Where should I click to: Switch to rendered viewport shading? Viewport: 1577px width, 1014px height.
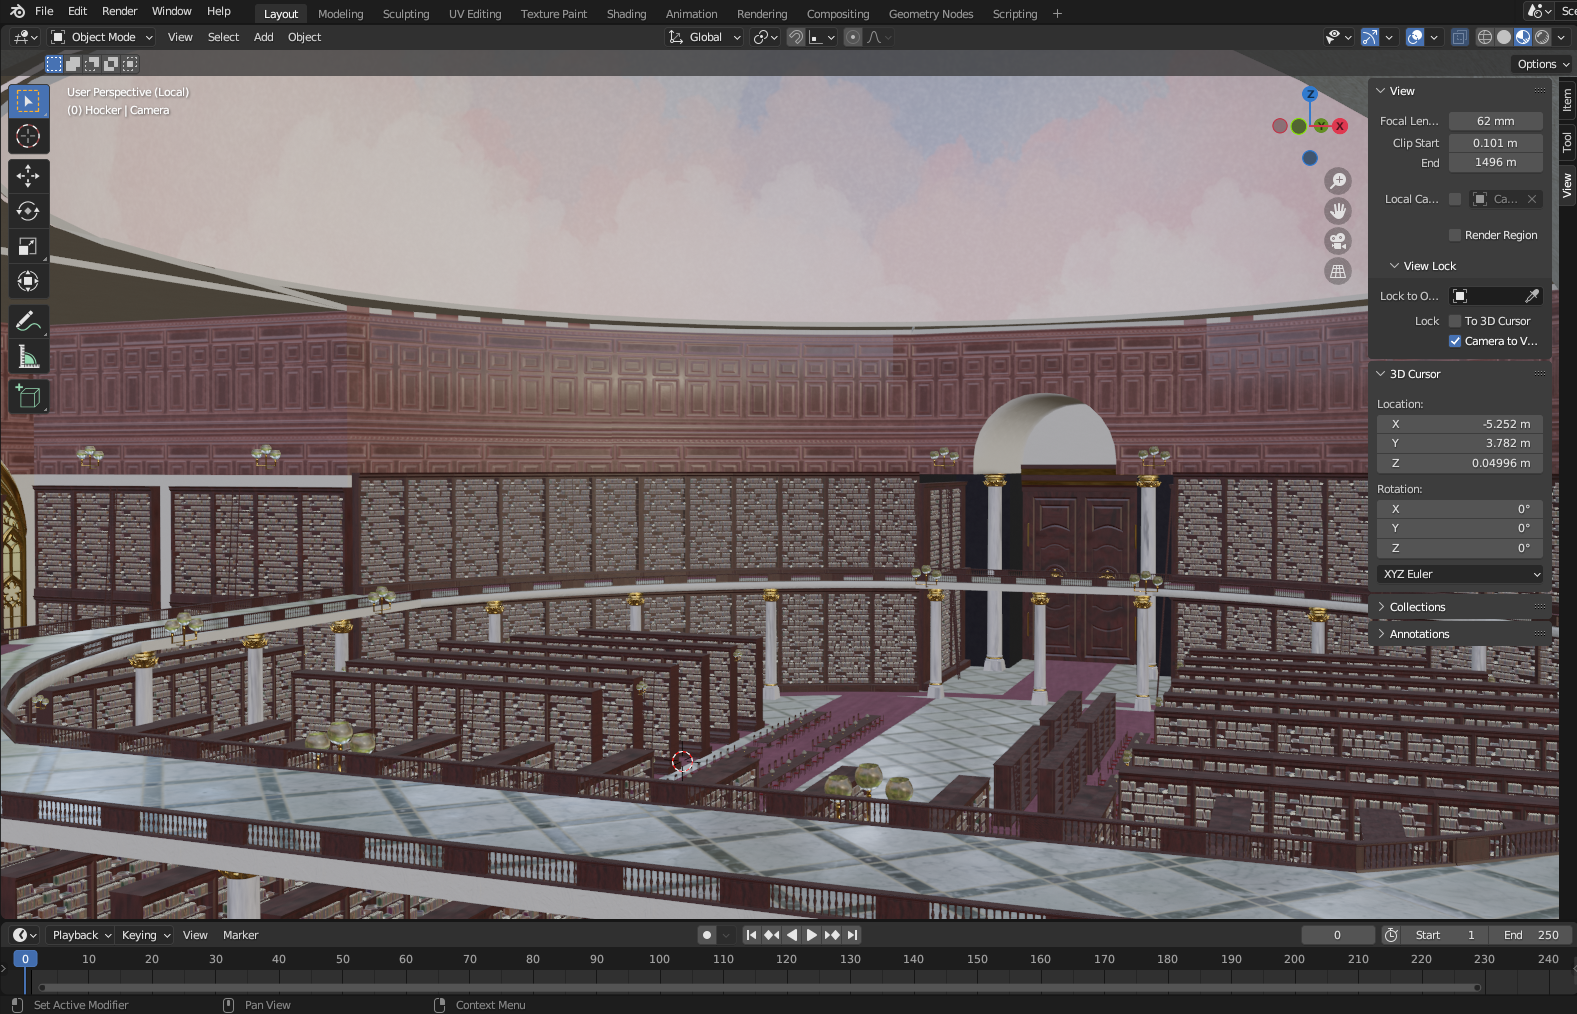[x=1542, y=37]
